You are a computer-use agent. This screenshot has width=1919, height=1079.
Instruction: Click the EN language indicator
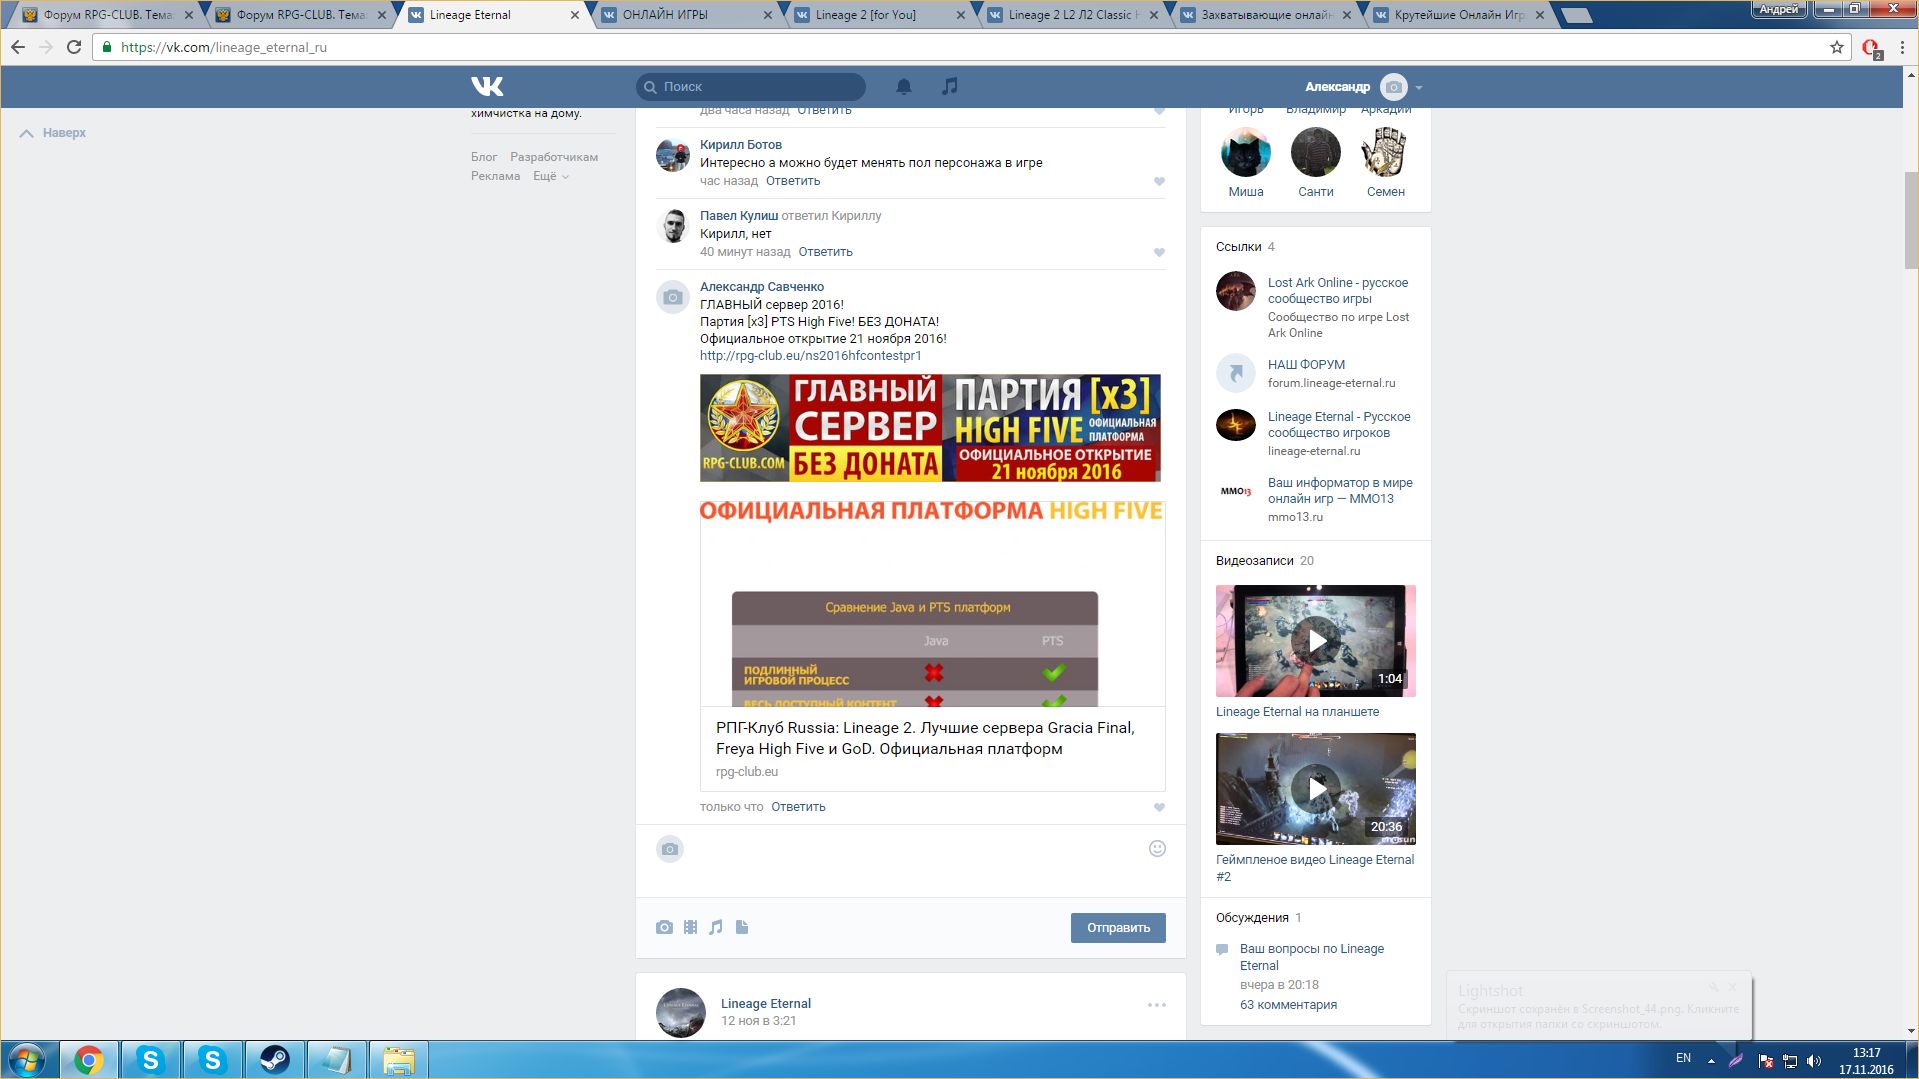[x=1683, y=1058]
